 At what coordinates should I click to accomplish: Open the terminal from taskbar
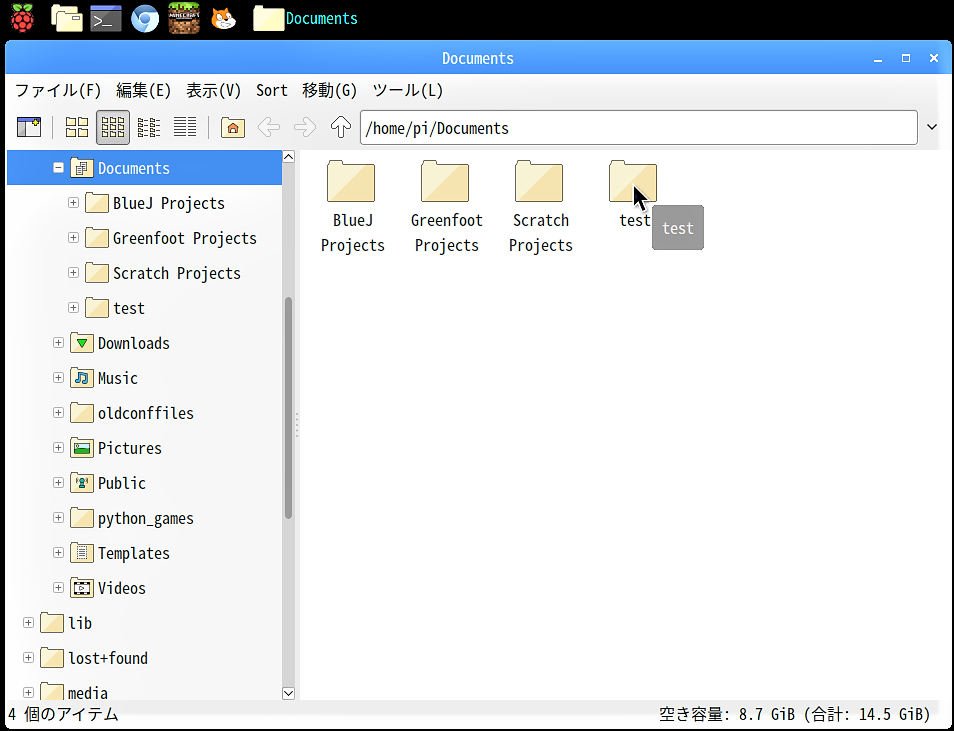click(x=106, y=18)
